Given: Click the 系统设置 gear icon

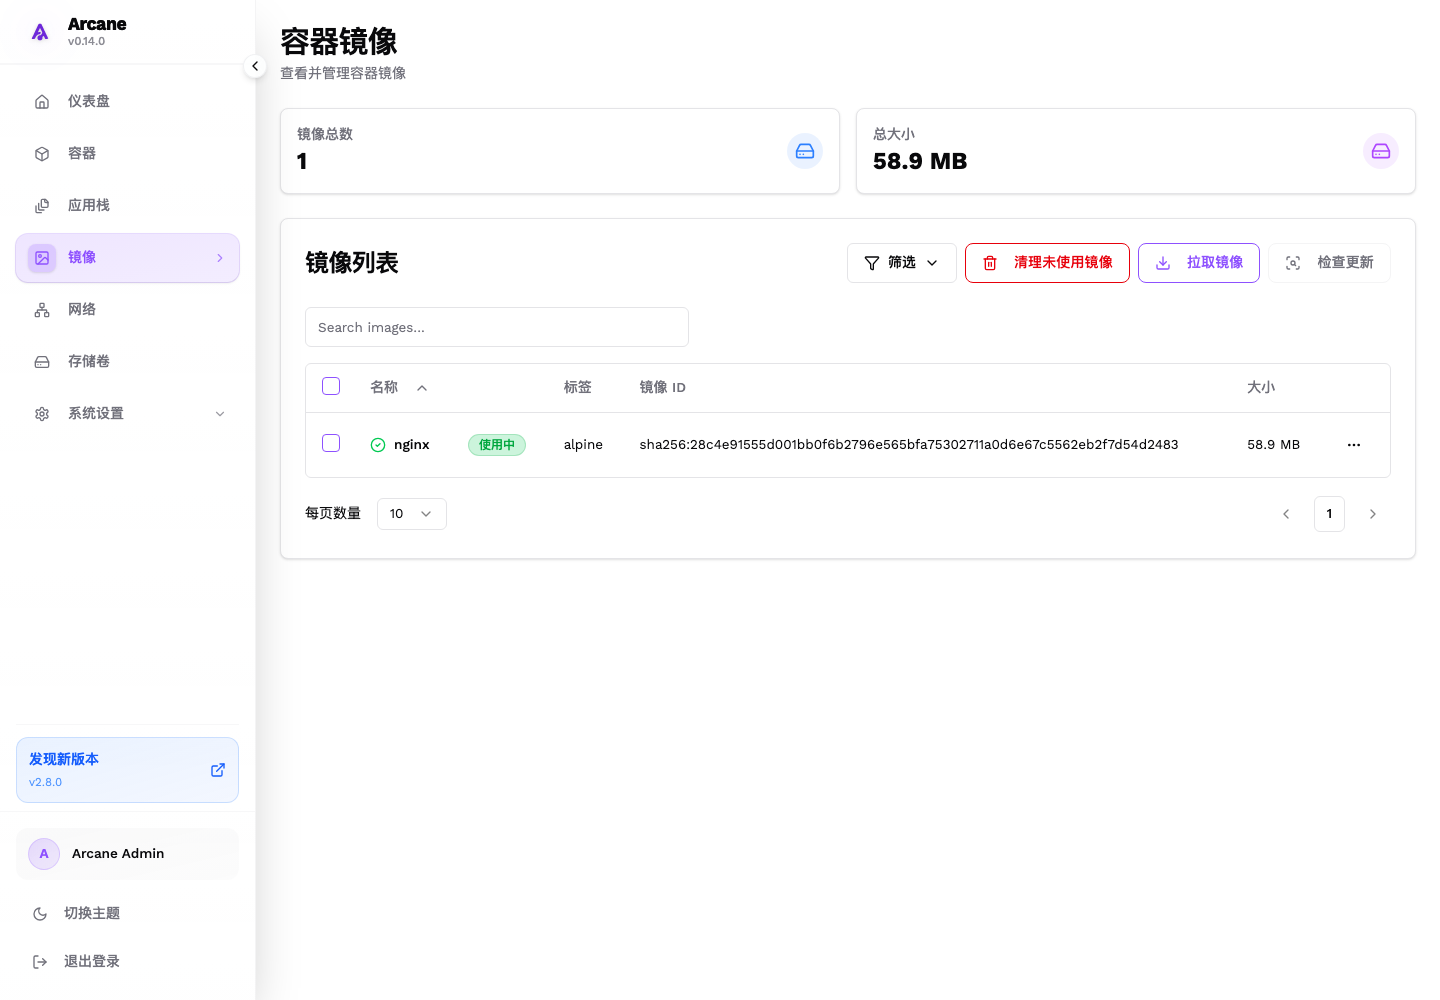Looking at the screenshot, I should [42, 414].
